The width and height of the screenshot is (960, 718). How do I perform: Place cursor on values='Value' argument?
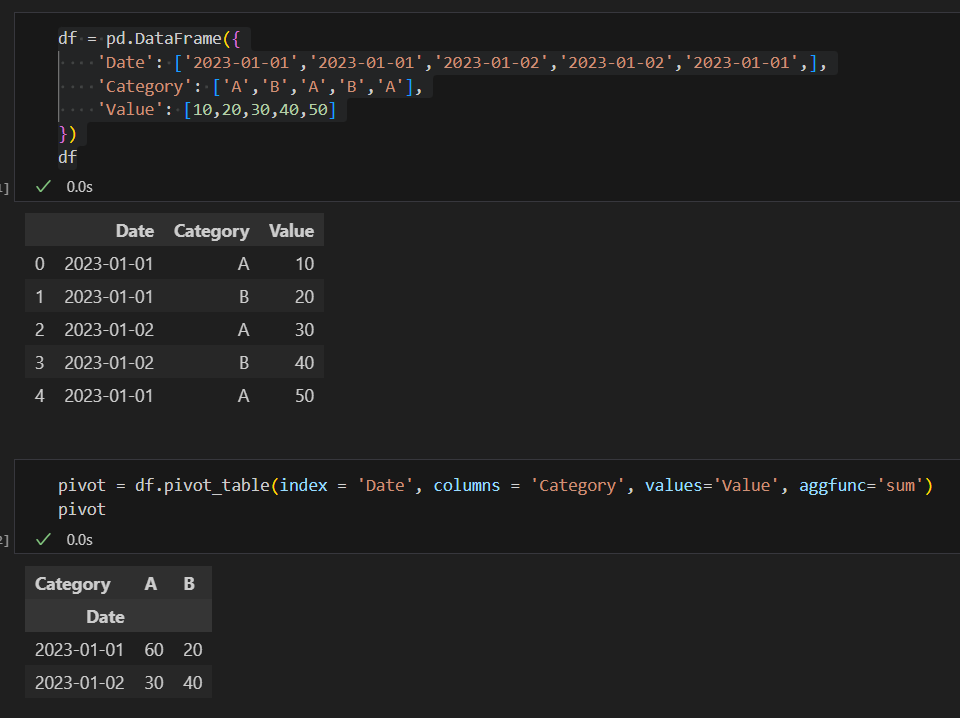tap(711, 485)
